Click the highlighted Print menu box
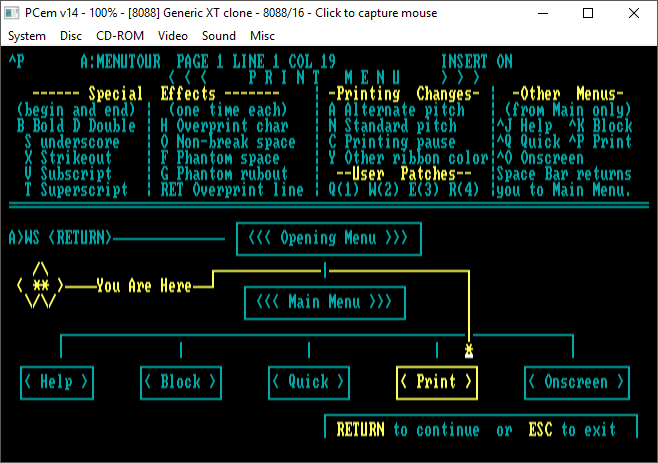Viewport: 658px width, 463px height. [x=437, y=382]
